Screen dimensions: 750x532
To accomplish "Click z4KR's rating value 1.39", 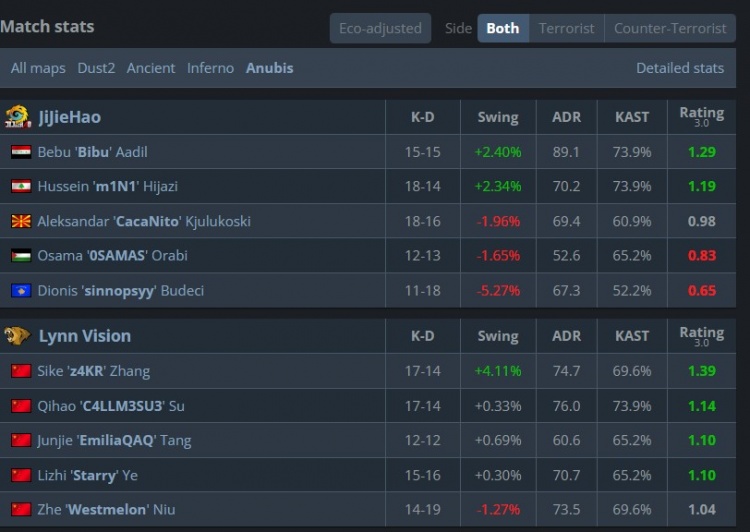I will click(702, 371).
